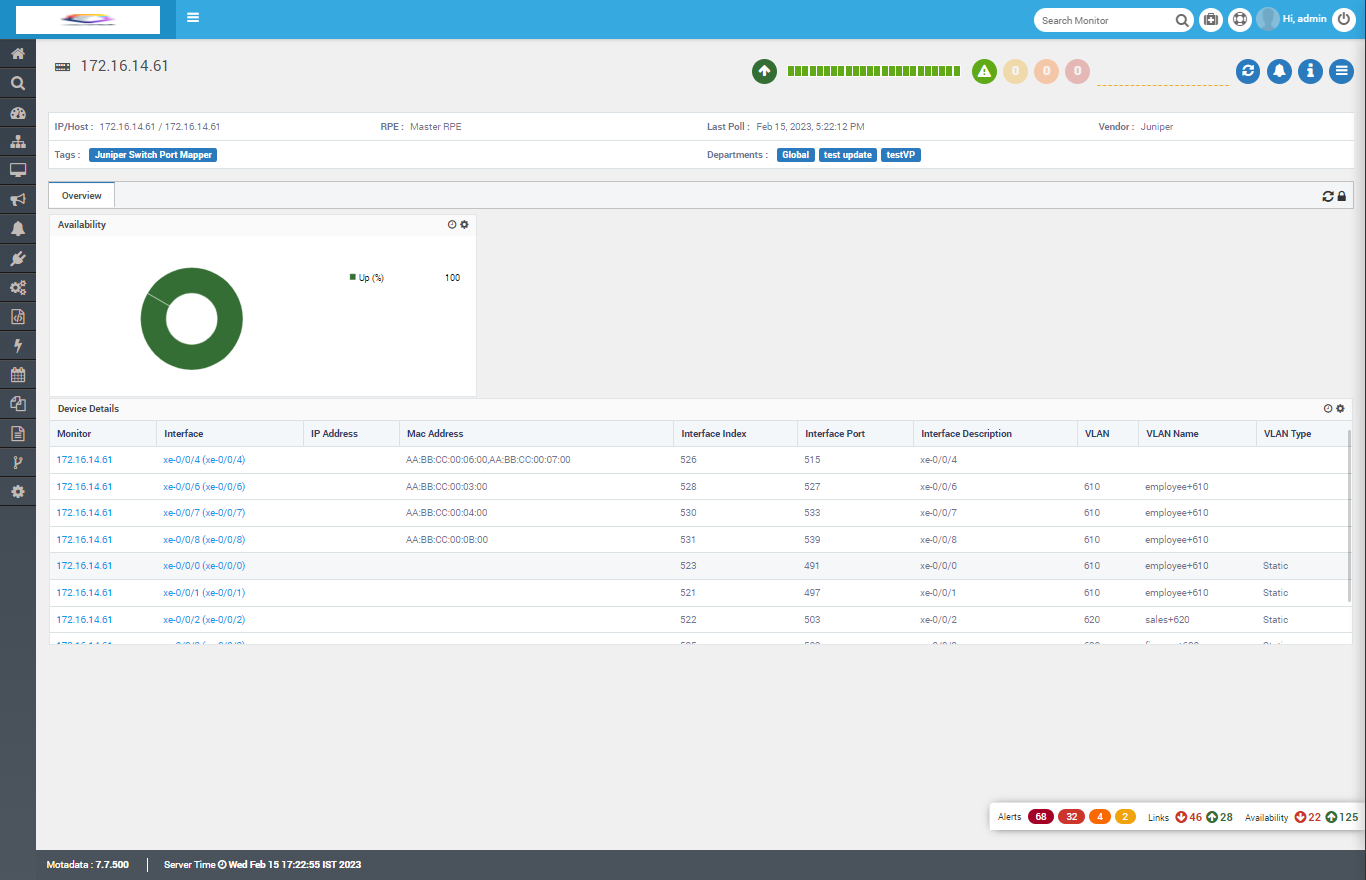Viewport: 1366px width, 880px height.
Task: Open the copy documents icon in sidebar
Action: click(x=18, y=404)
